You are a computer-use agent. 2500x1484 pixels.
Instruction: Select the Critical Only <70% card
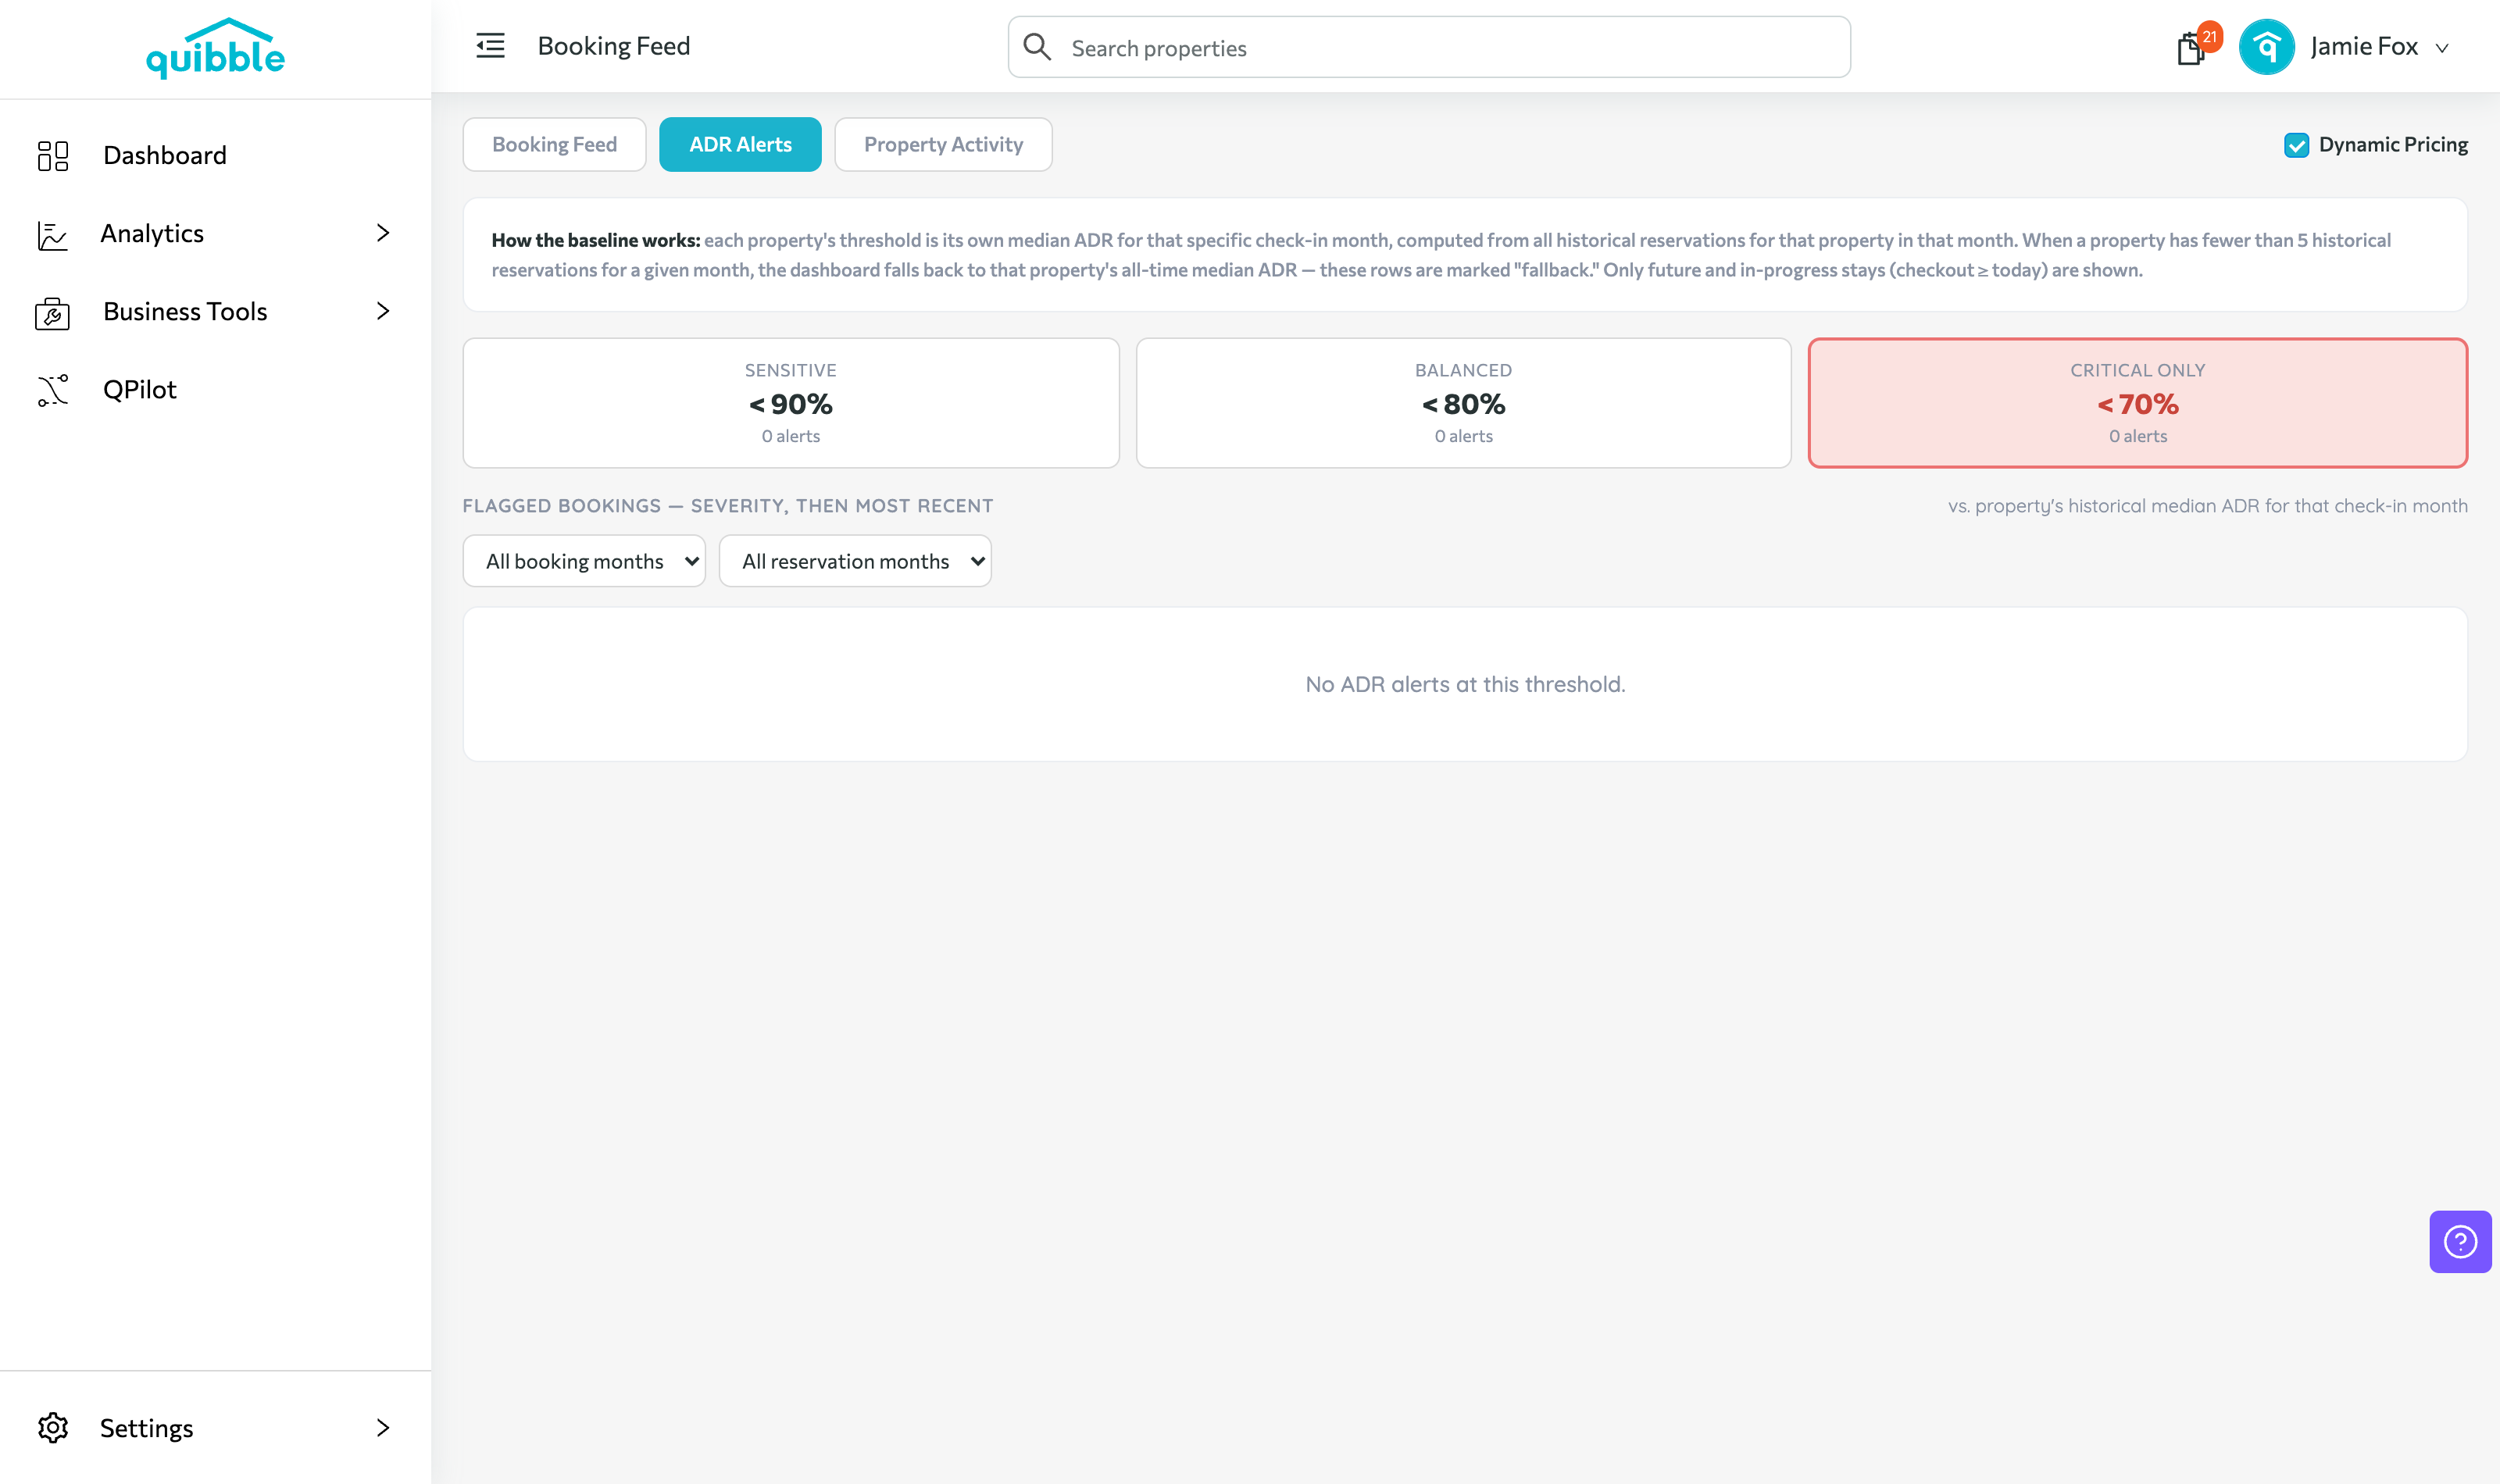pos(2137,403)
